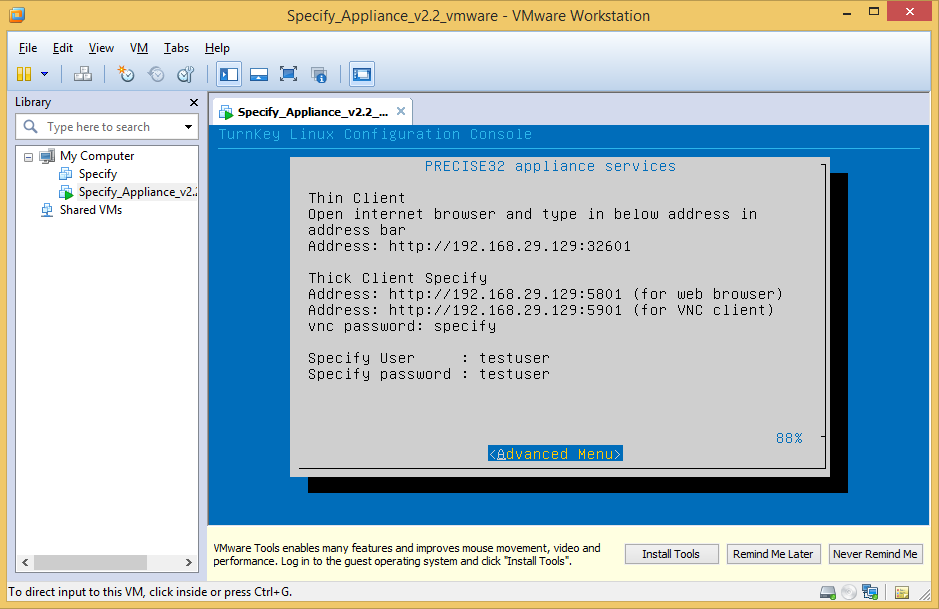Screen dimensions: 939x609
Task: Click the search magnifier icon
Action: (x=30, y=127)
